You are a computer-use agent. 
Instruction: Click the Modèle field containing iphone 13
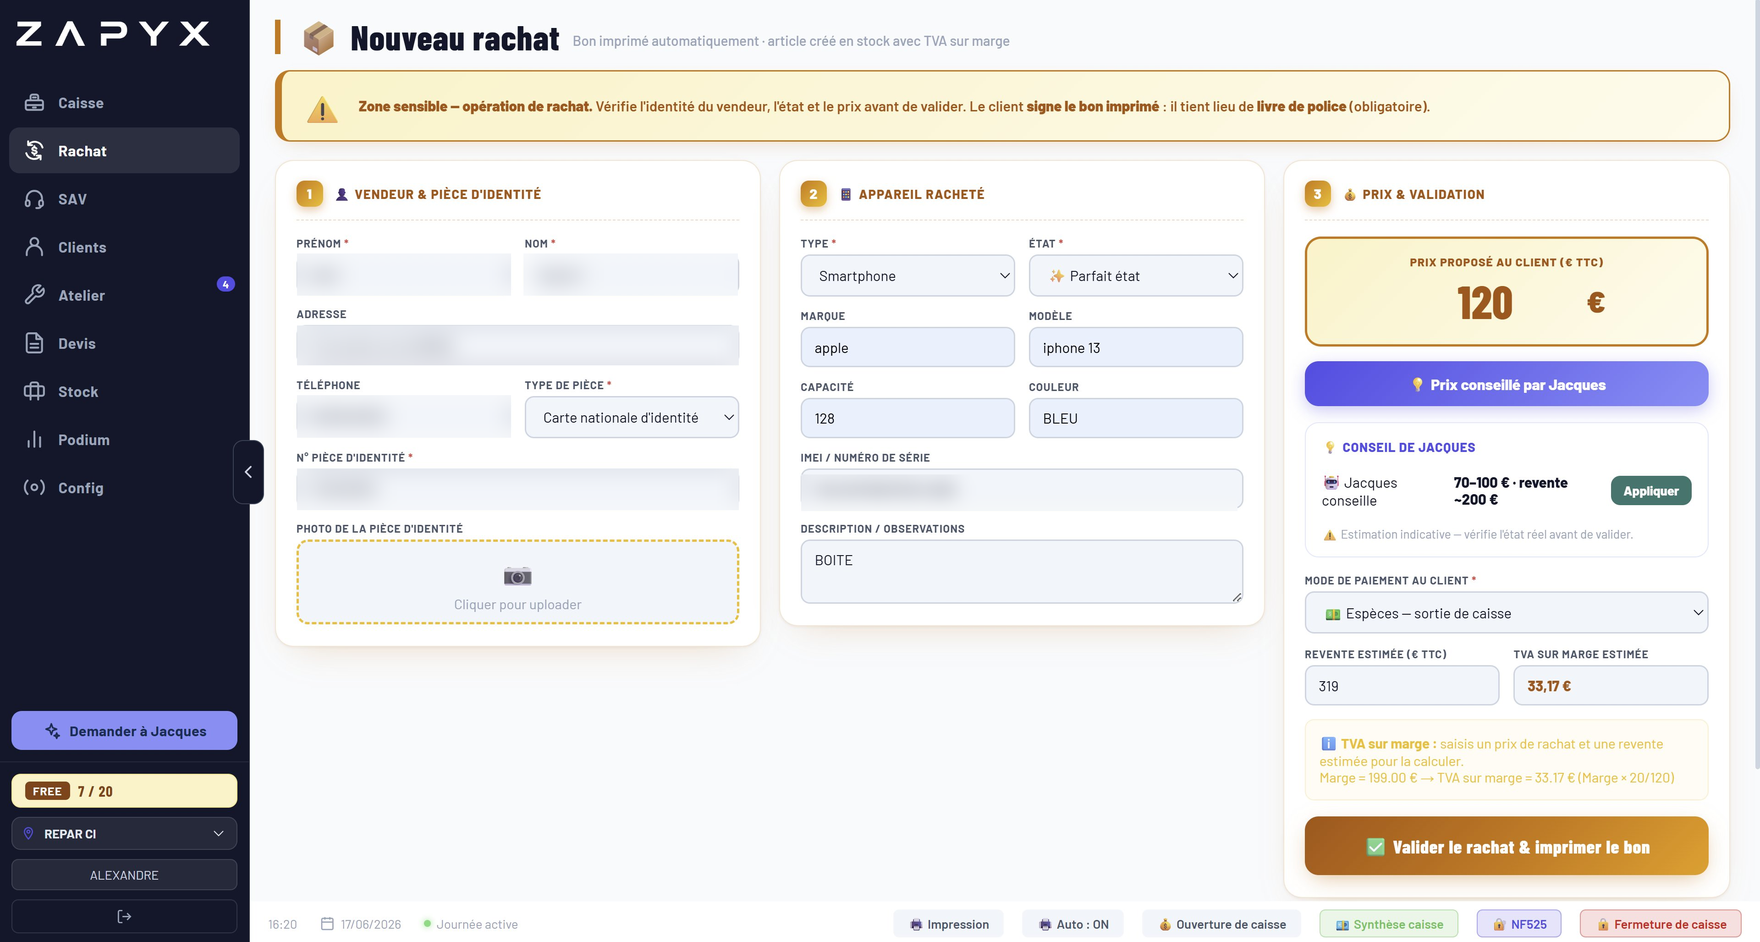1135,347
